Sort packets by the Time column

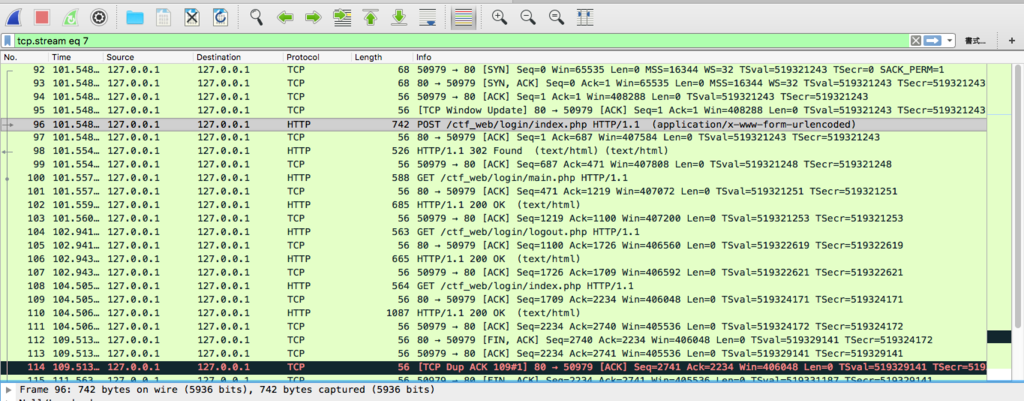point(76,57)
